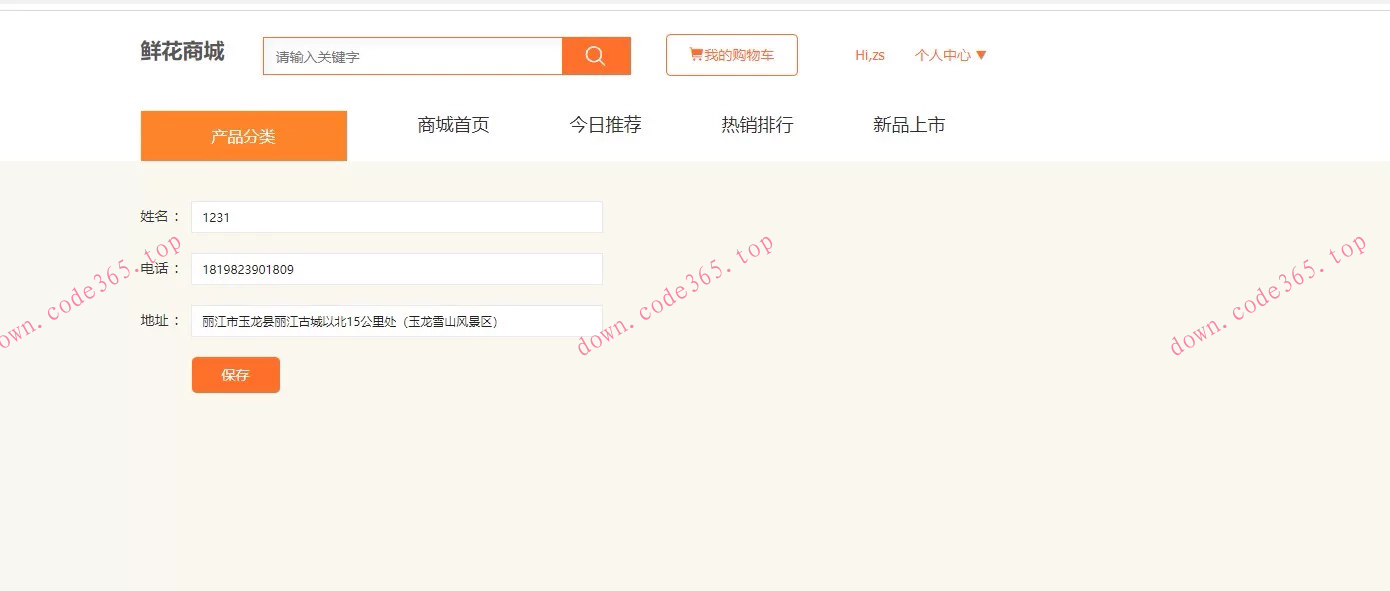Go to 热销排行 ranking page

pos(755,125)
